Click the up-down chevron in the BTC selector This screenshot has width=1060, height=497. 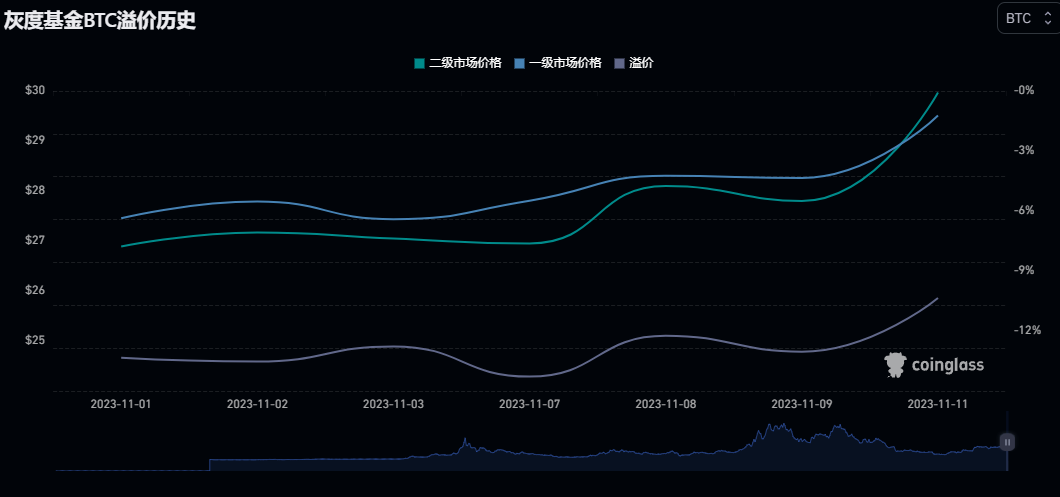click(1048, 18)
